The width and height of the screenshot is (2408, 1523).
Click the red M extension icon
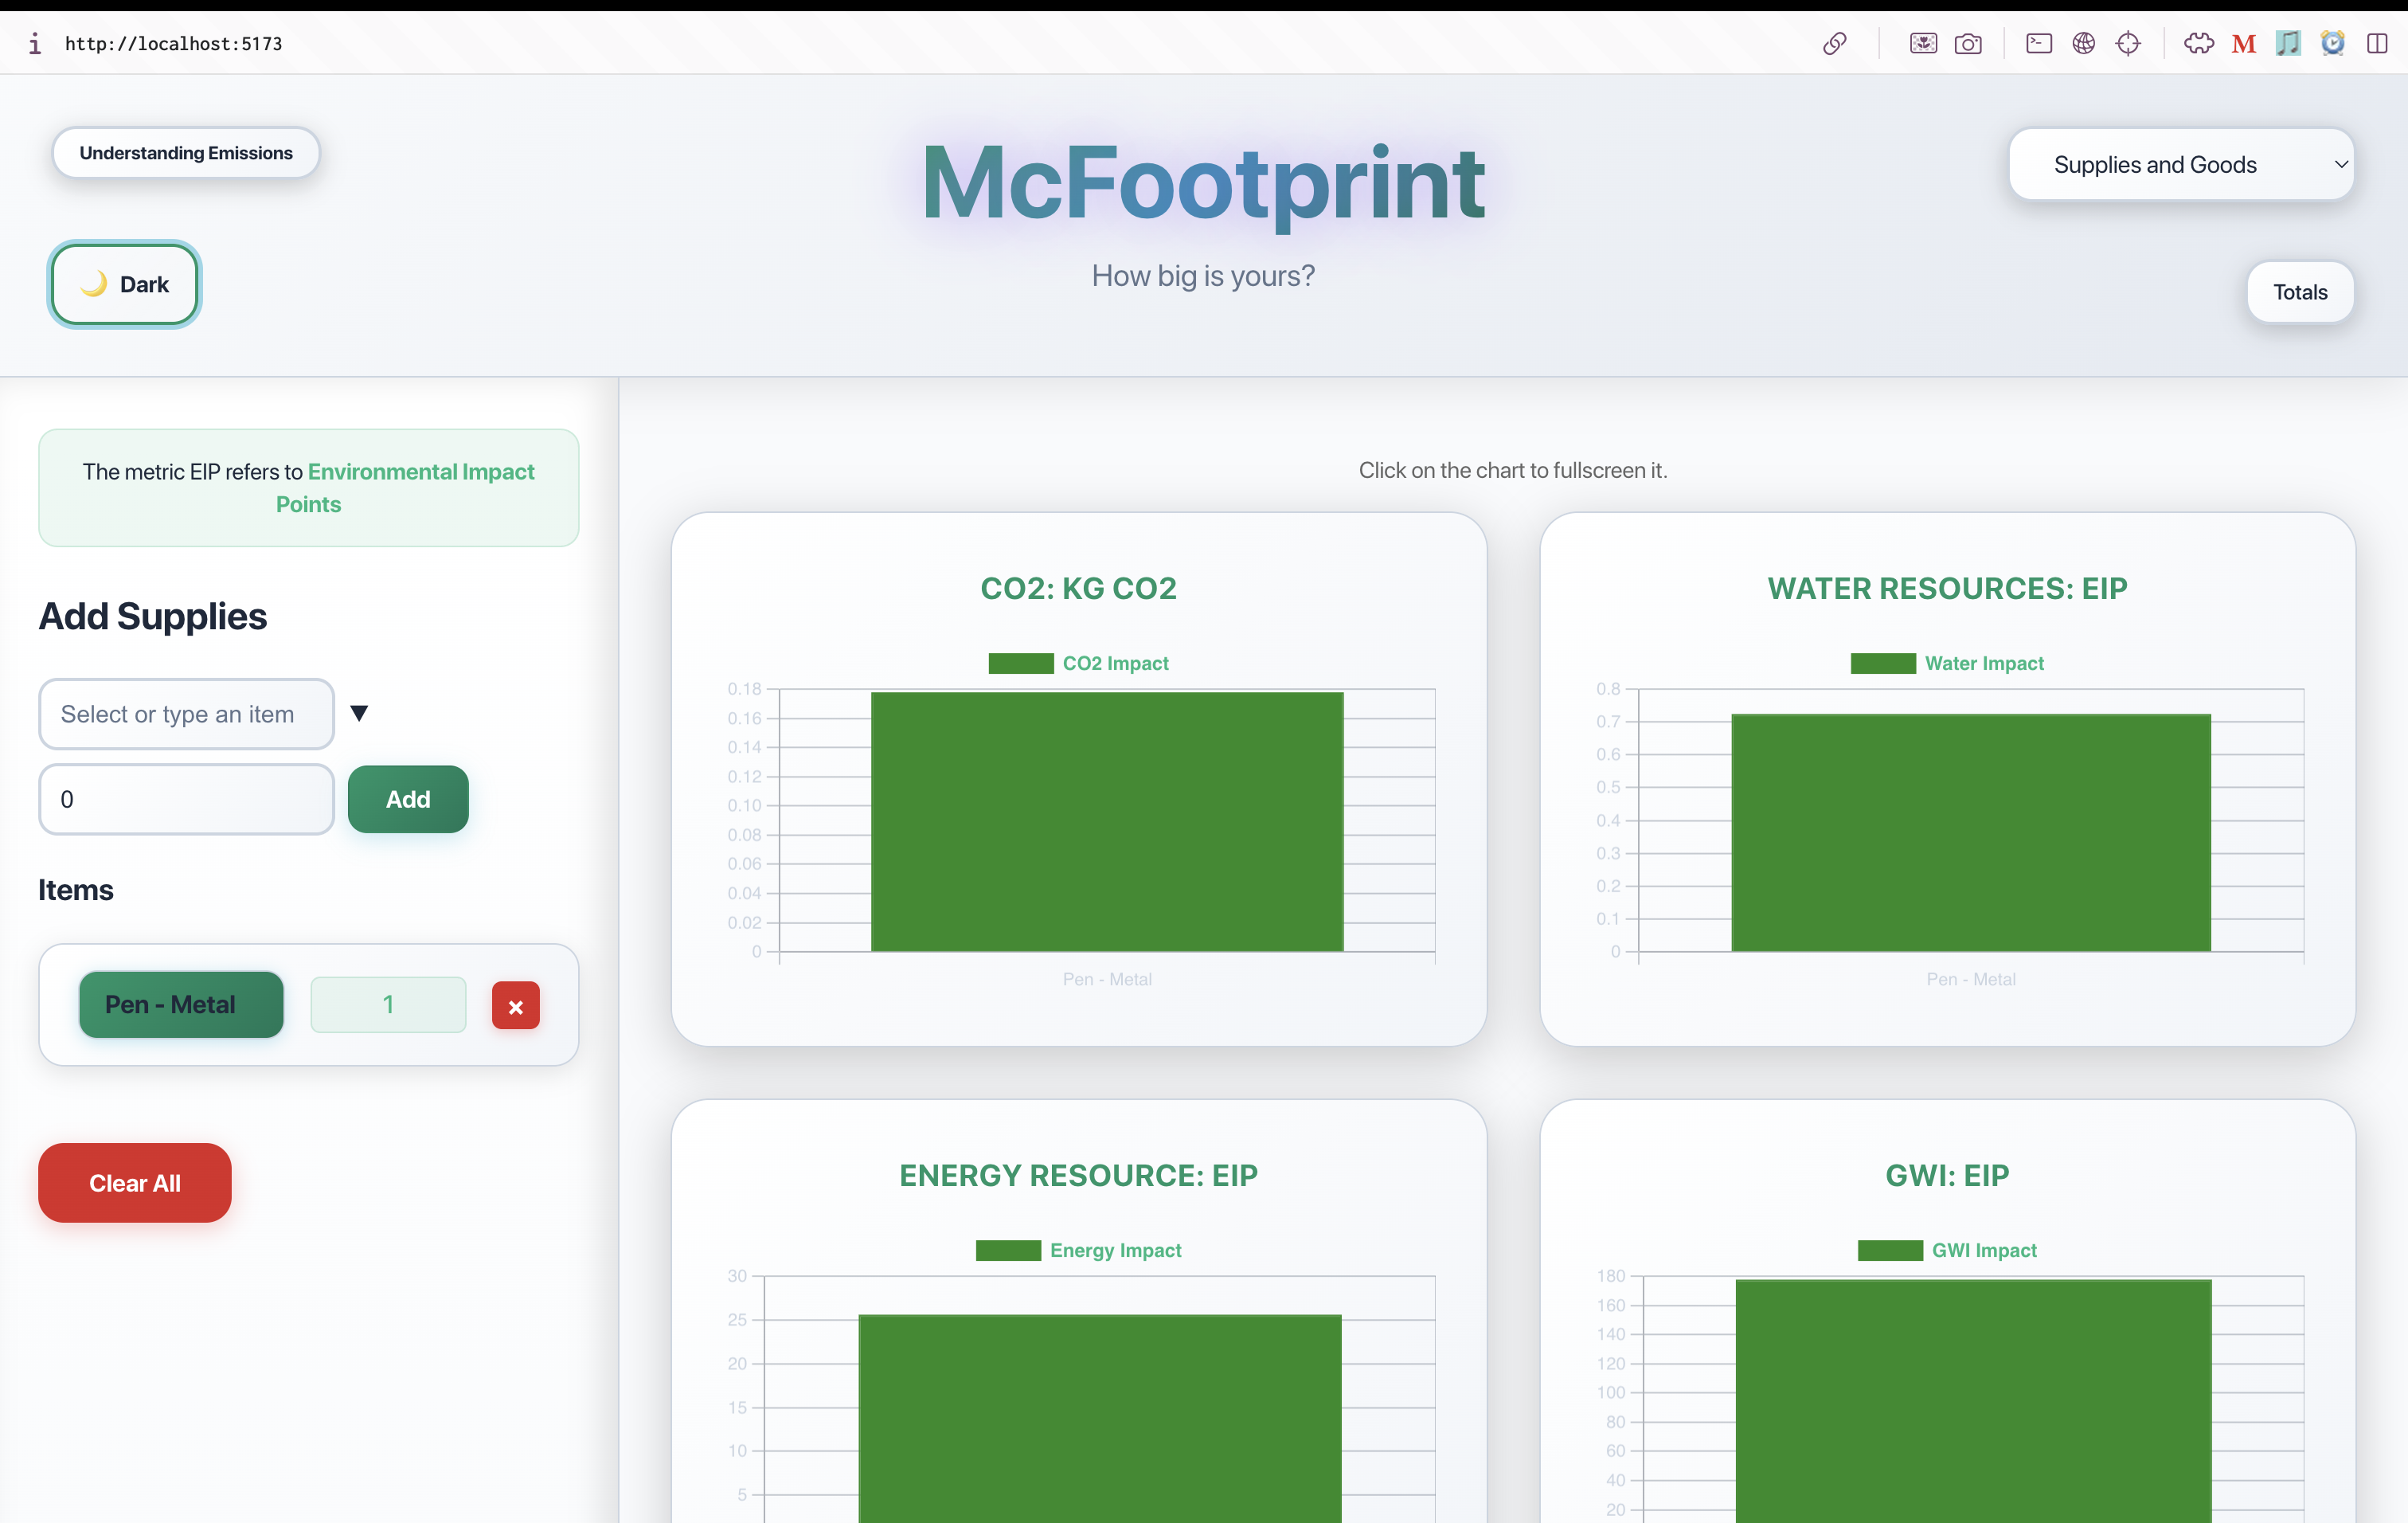coord(2243,43)
